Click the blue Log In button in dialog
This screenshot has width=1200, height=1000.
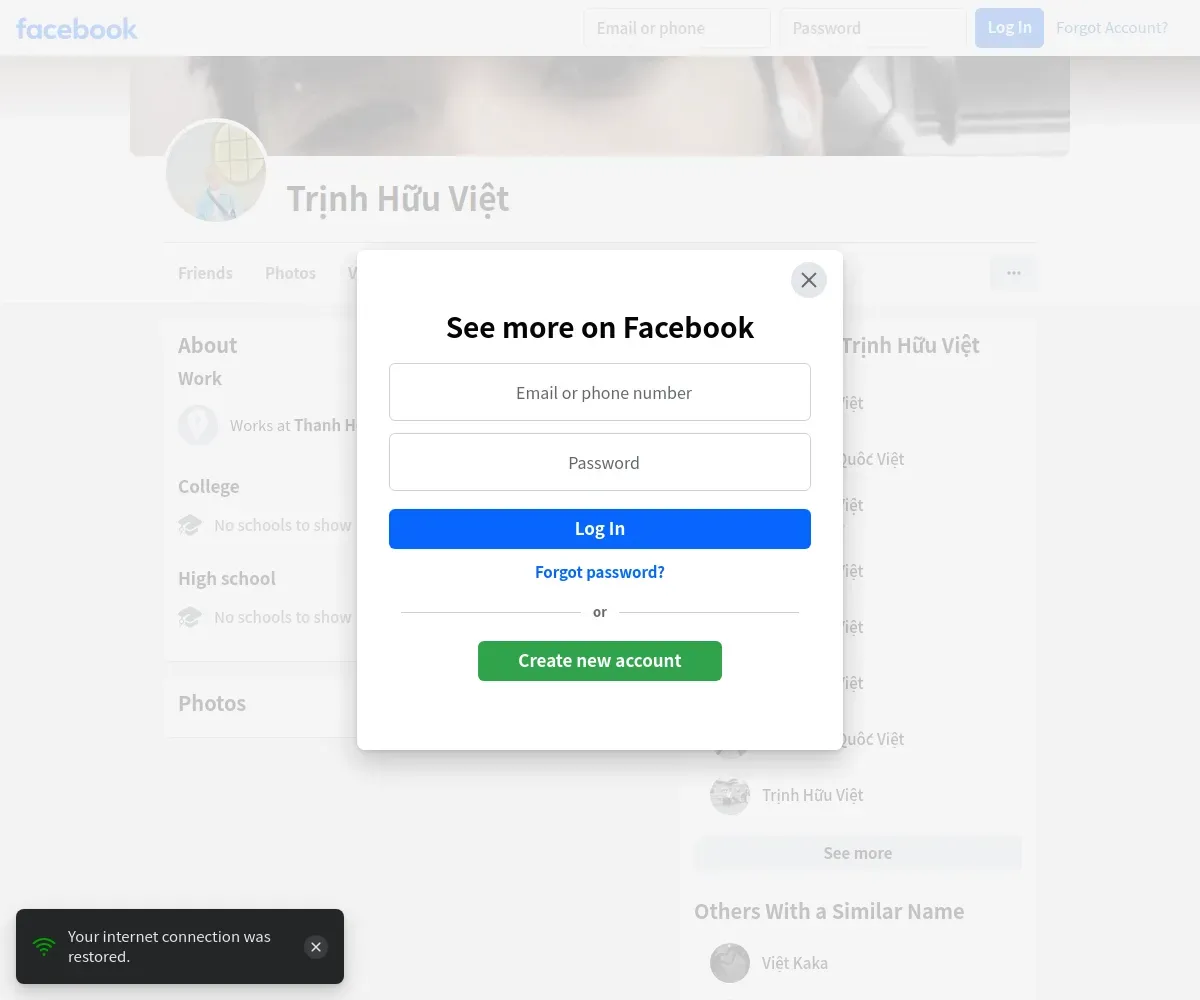tap(600, 529)
